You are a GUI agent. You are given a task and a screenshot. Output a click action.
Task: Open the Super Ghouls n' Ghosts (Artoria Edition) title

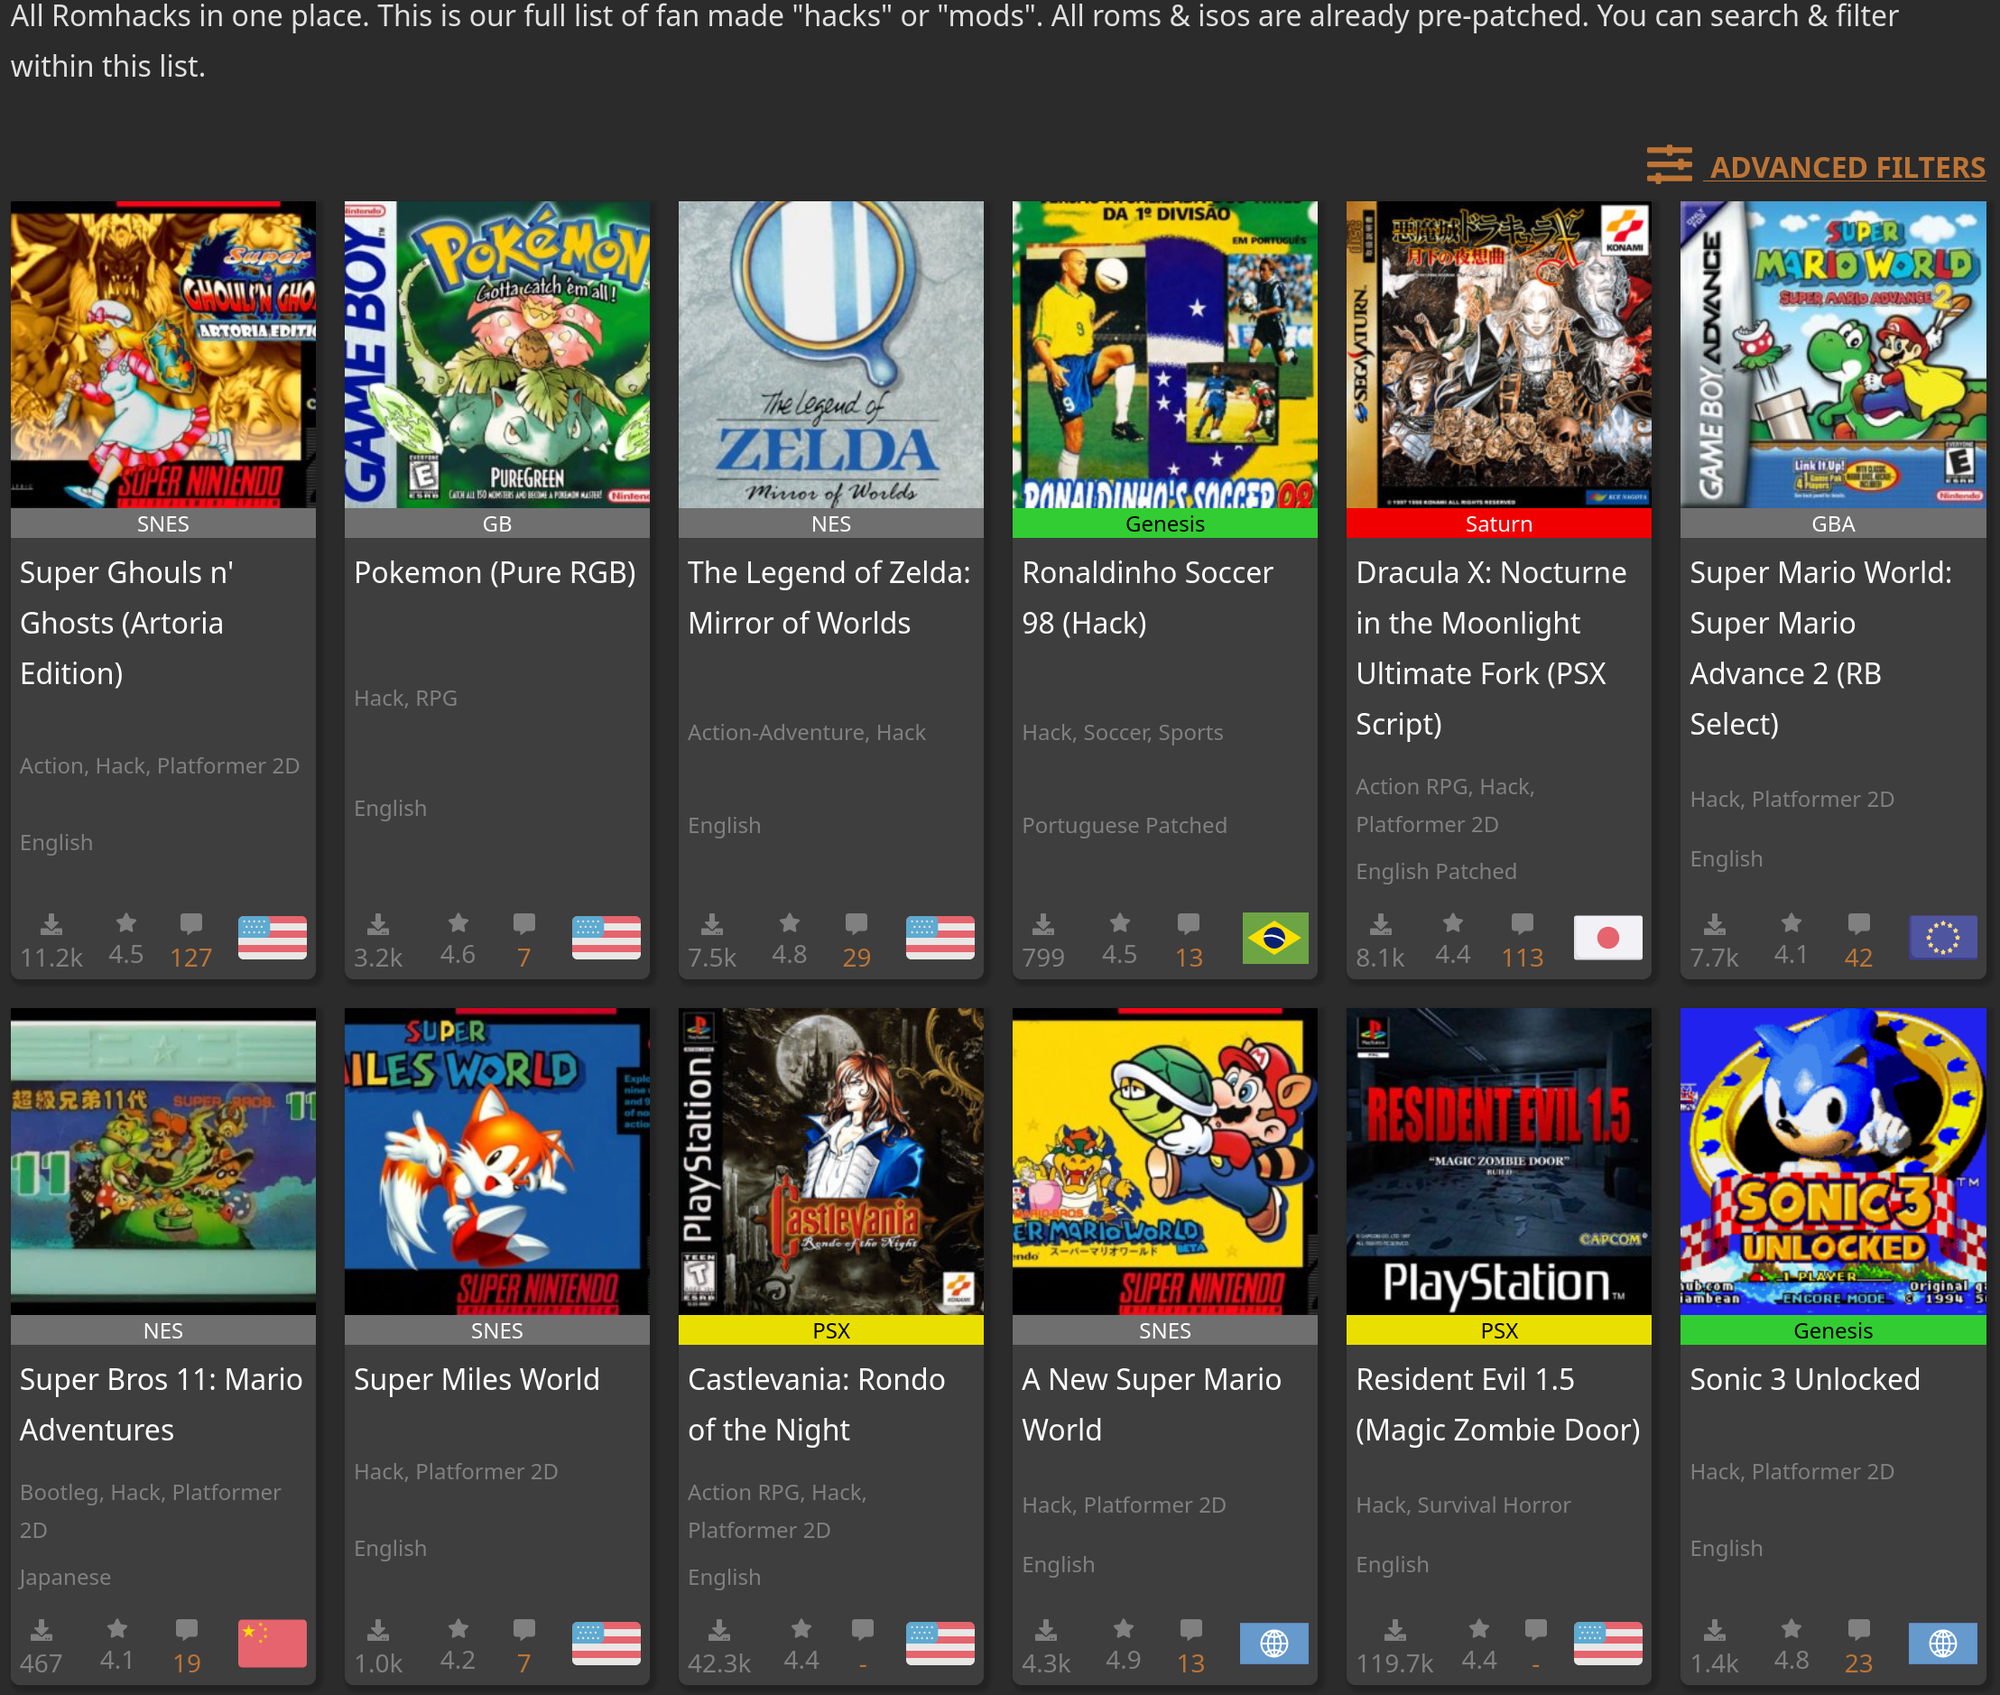click(x=127, y=623)
